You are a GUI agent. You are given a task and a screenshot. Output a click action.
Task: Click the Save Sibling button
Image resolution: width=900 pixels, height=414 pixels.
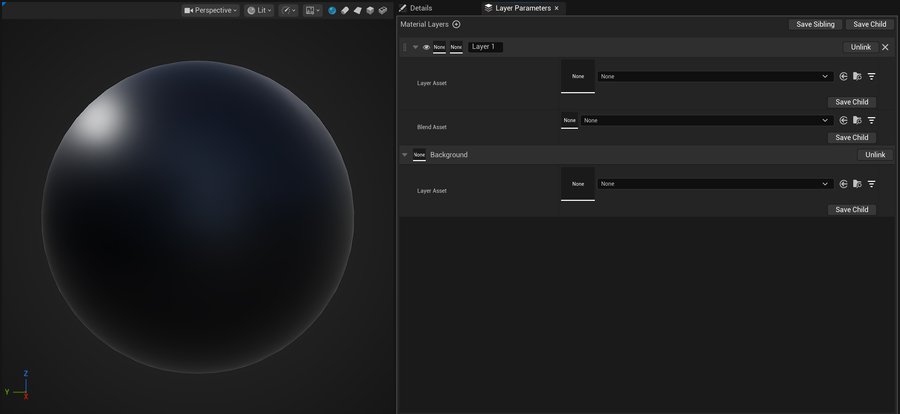click(x=815, y=24)
